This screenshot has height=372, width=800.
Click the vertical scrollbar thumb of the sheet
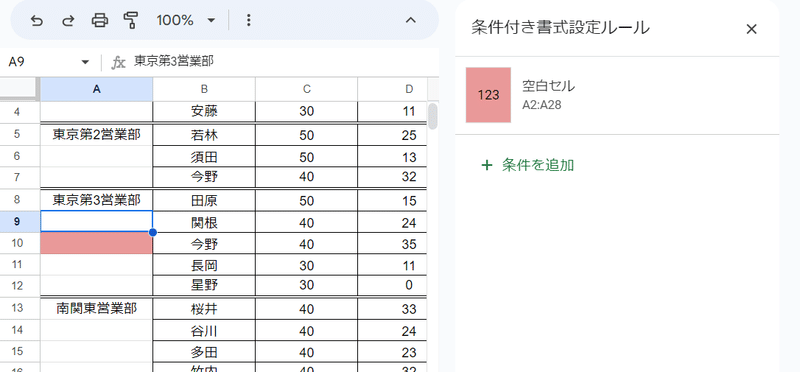point(433,116)
